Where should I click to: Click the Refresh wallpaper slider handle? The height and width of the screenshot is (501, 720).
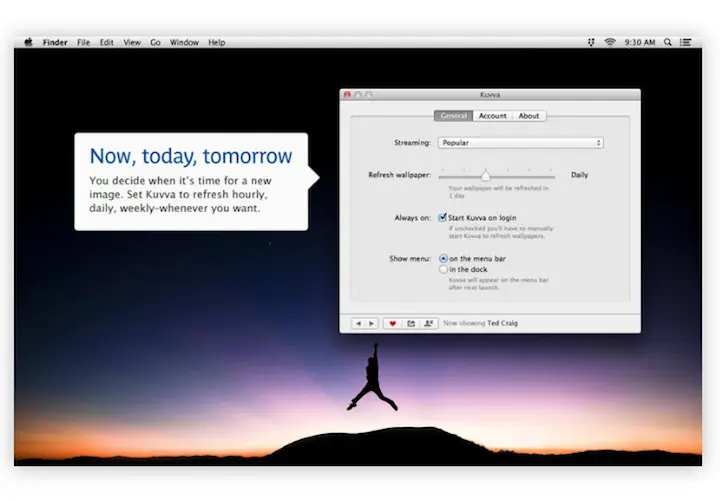(485, 175)
